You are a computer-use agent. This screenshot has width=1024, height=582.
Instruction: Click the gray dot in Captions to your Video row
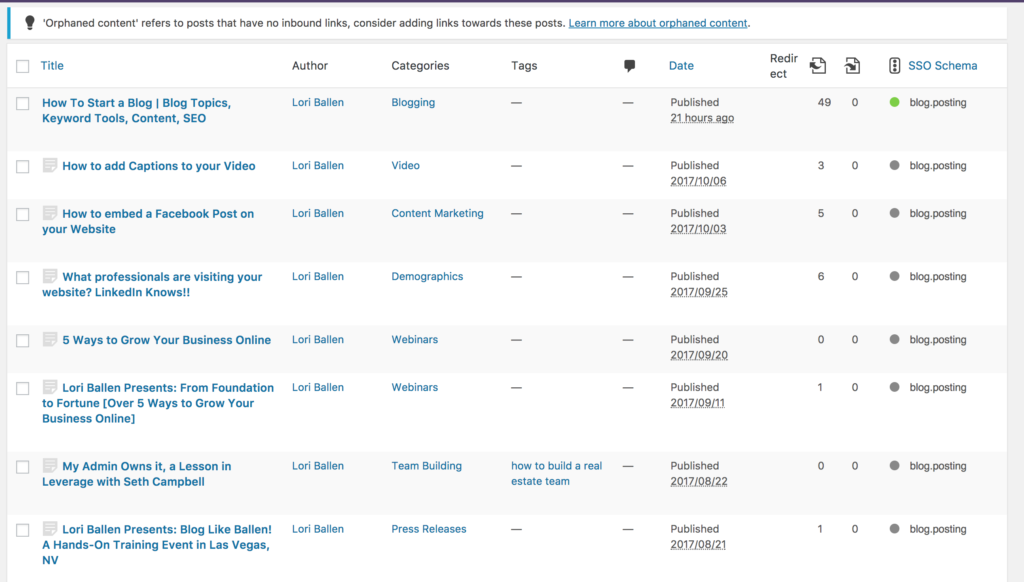tap(895, 165)
